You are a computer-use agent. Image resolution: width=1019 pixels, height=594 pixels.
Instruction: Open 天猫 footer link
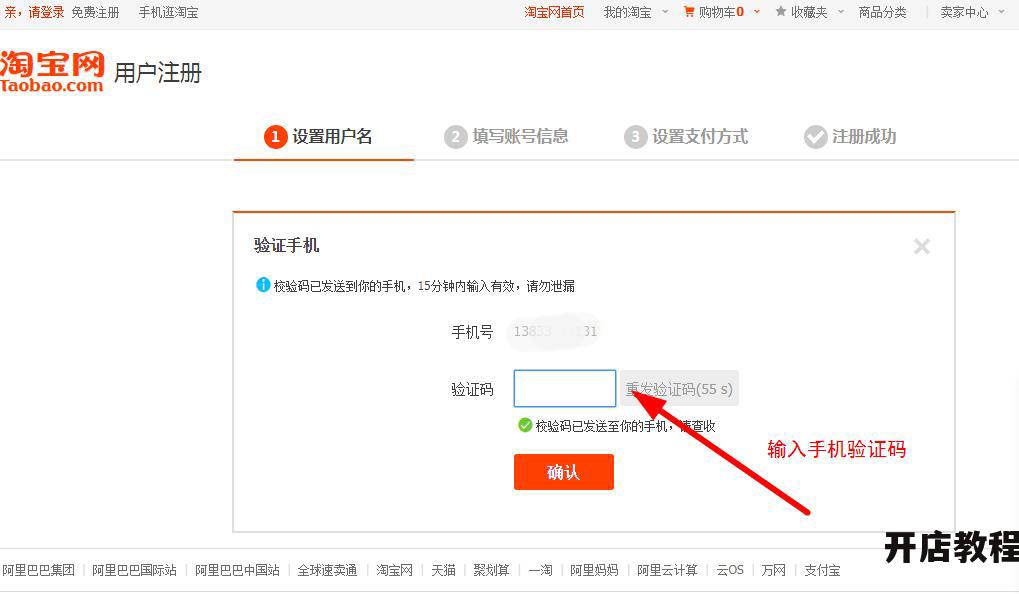(444, 570)
